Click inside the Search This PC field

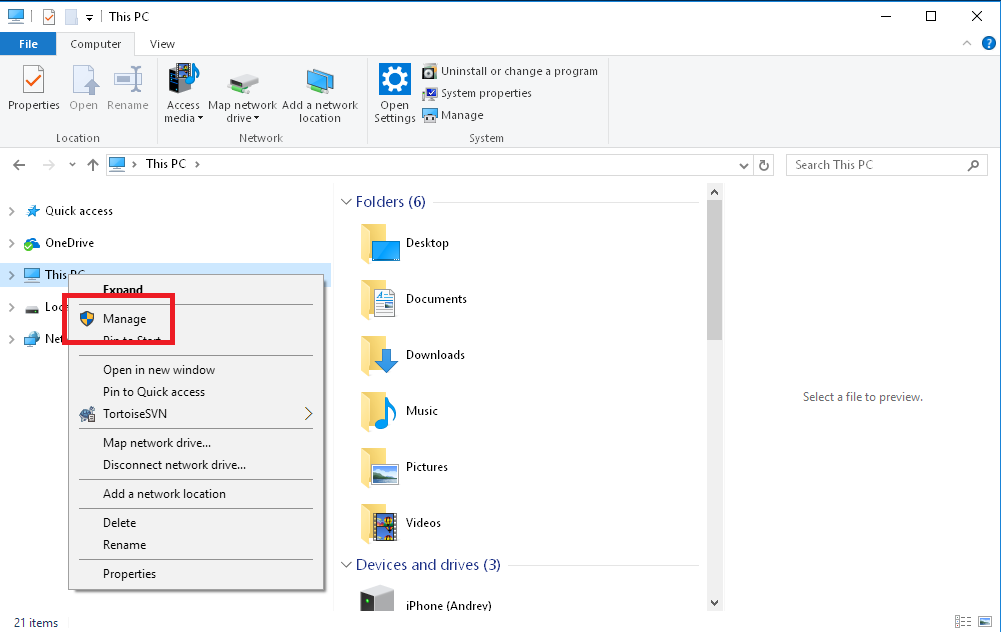(880, 164)
